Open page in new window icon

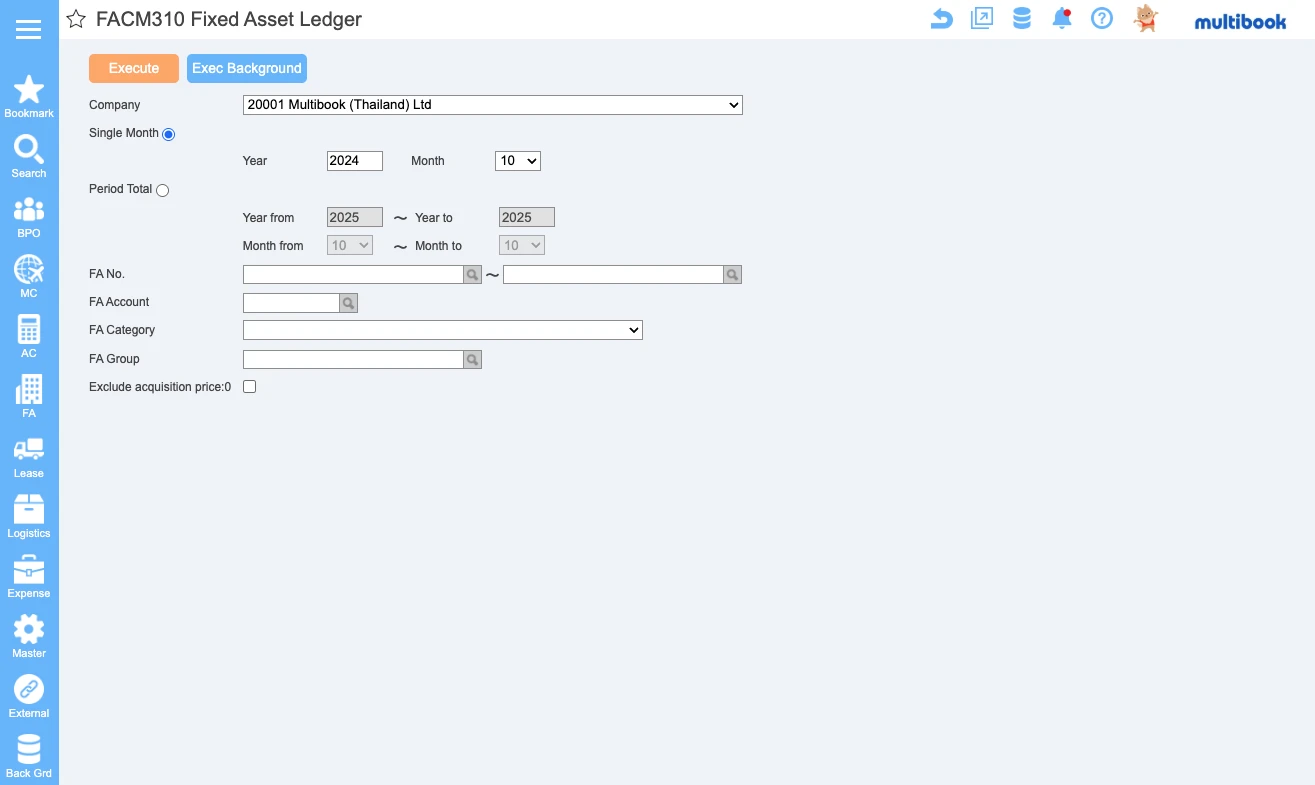pyautogui.click(x=981, y=19)
